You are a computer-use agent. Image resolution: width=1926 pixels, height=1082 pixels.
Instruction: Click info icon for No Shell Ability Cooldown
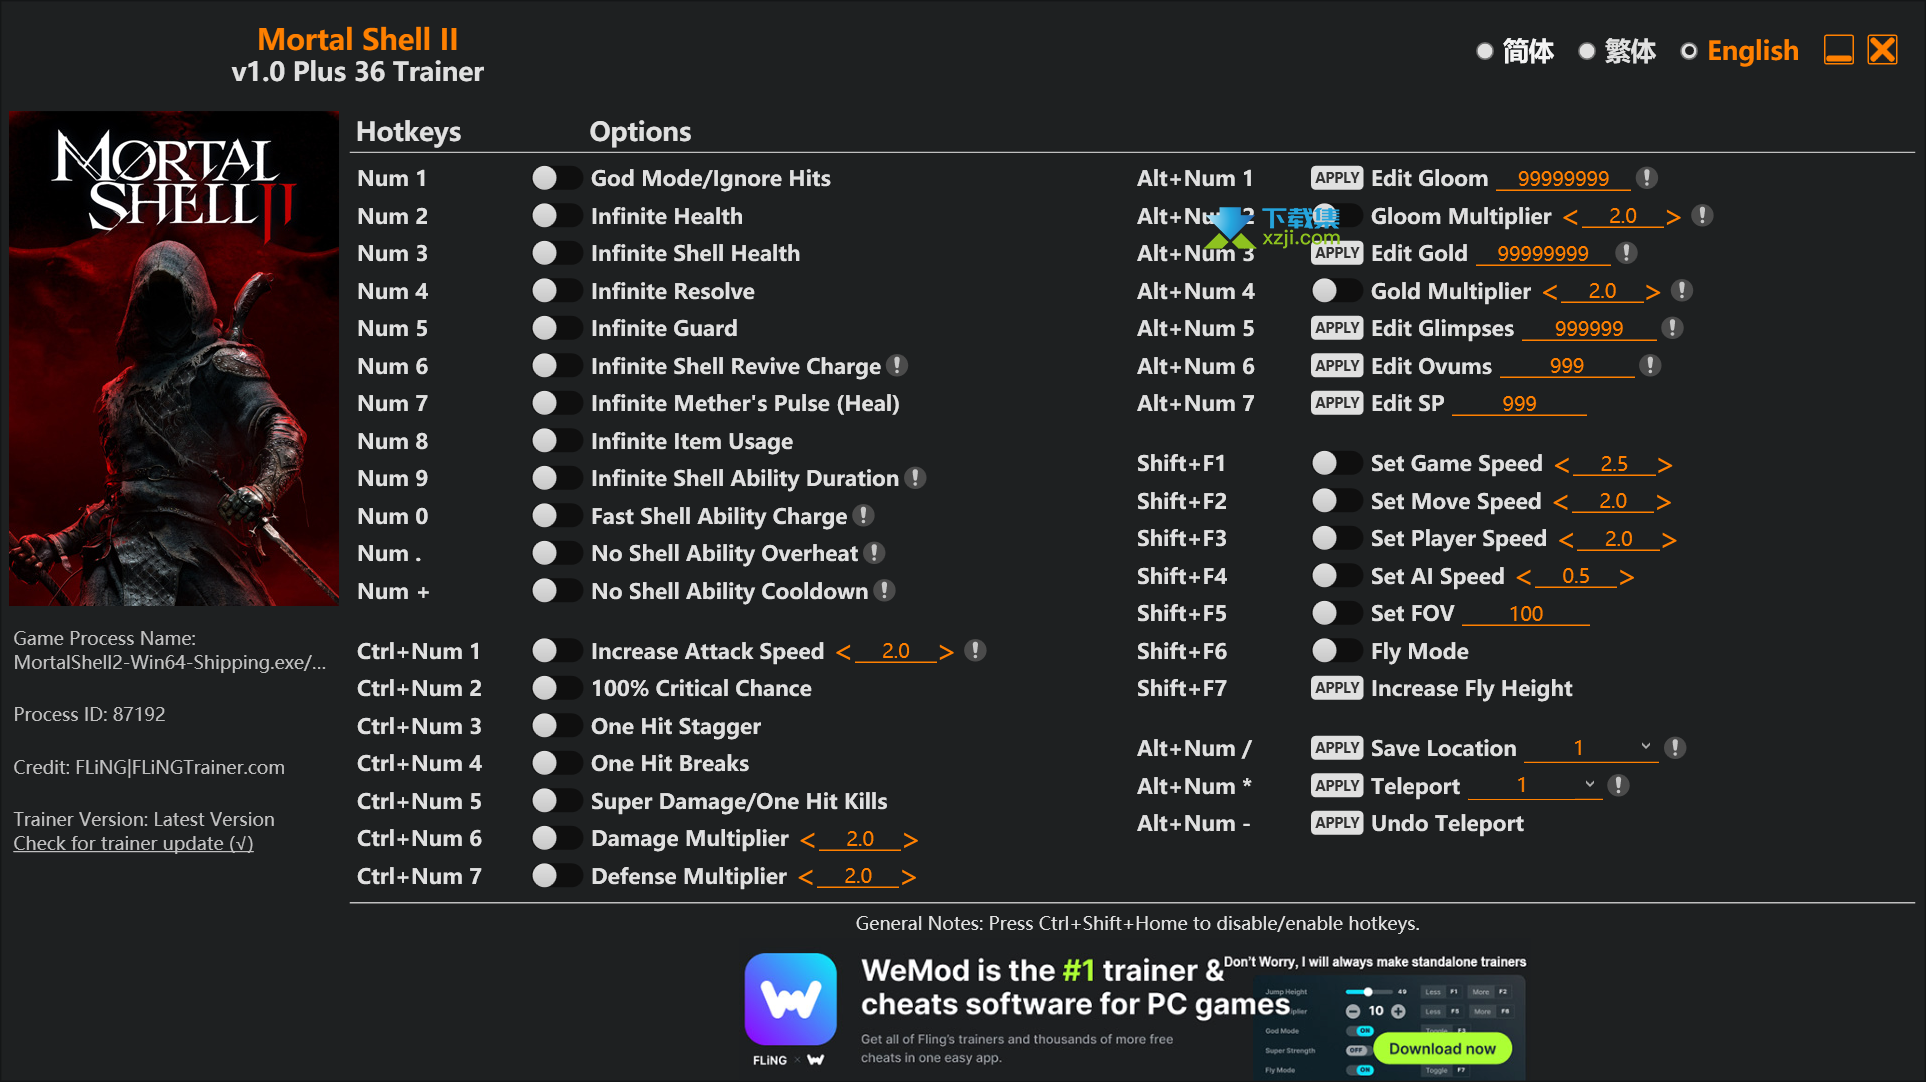pyautogui.click(x=884, y=591)
